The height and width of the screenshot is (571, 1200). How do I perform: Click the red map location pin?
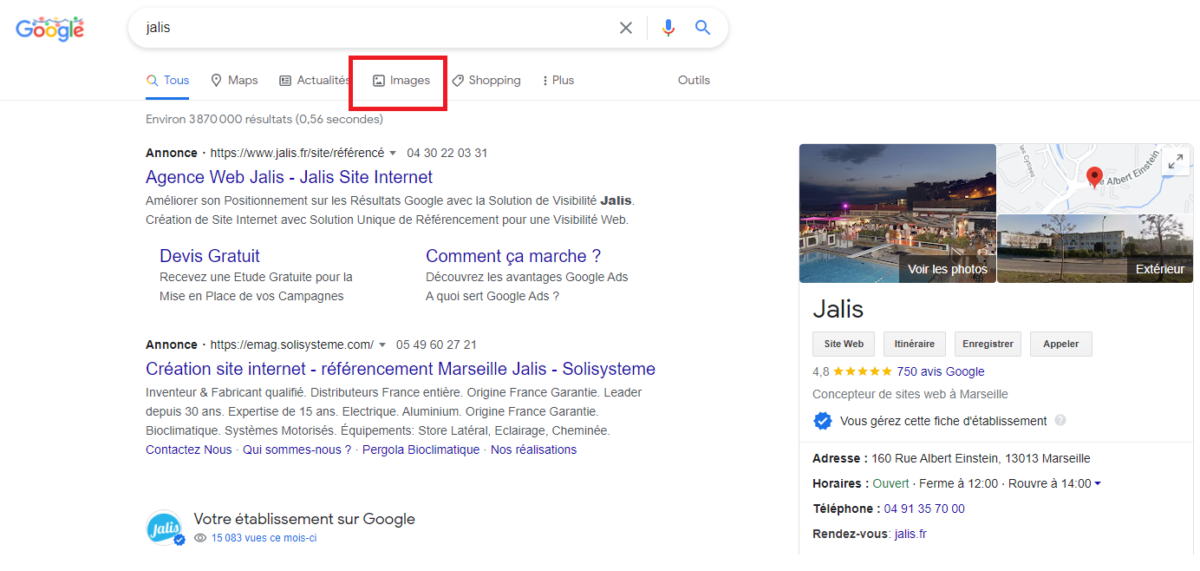click(x=1094, y=178)
